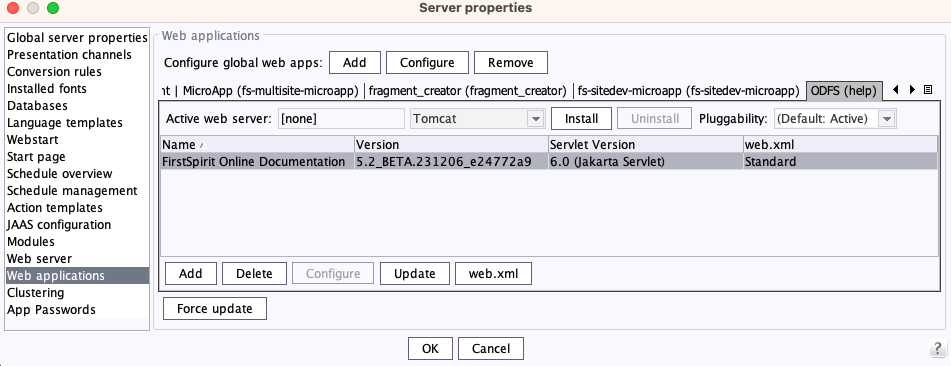
Task: Select Start page in sidebar
Action: 77,157
